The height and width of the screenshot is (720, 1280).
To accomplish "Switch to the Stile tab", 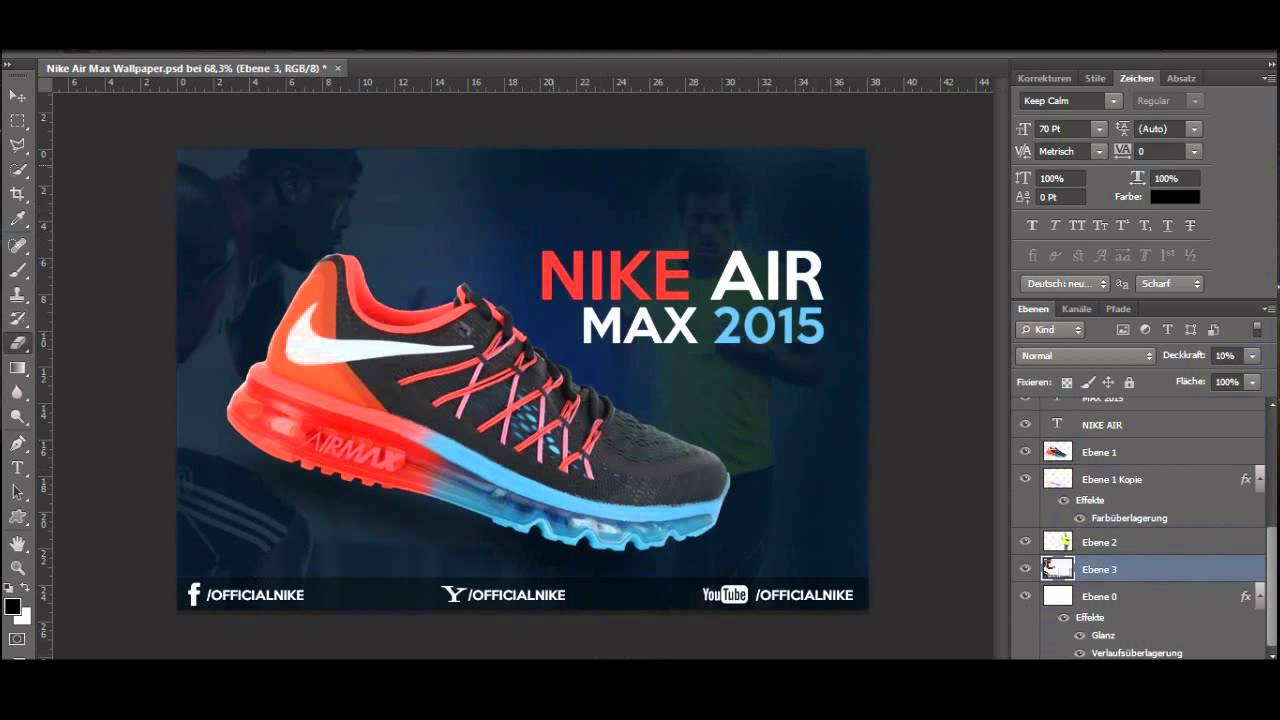I will pyautogui.click(x=1095, y=78).
